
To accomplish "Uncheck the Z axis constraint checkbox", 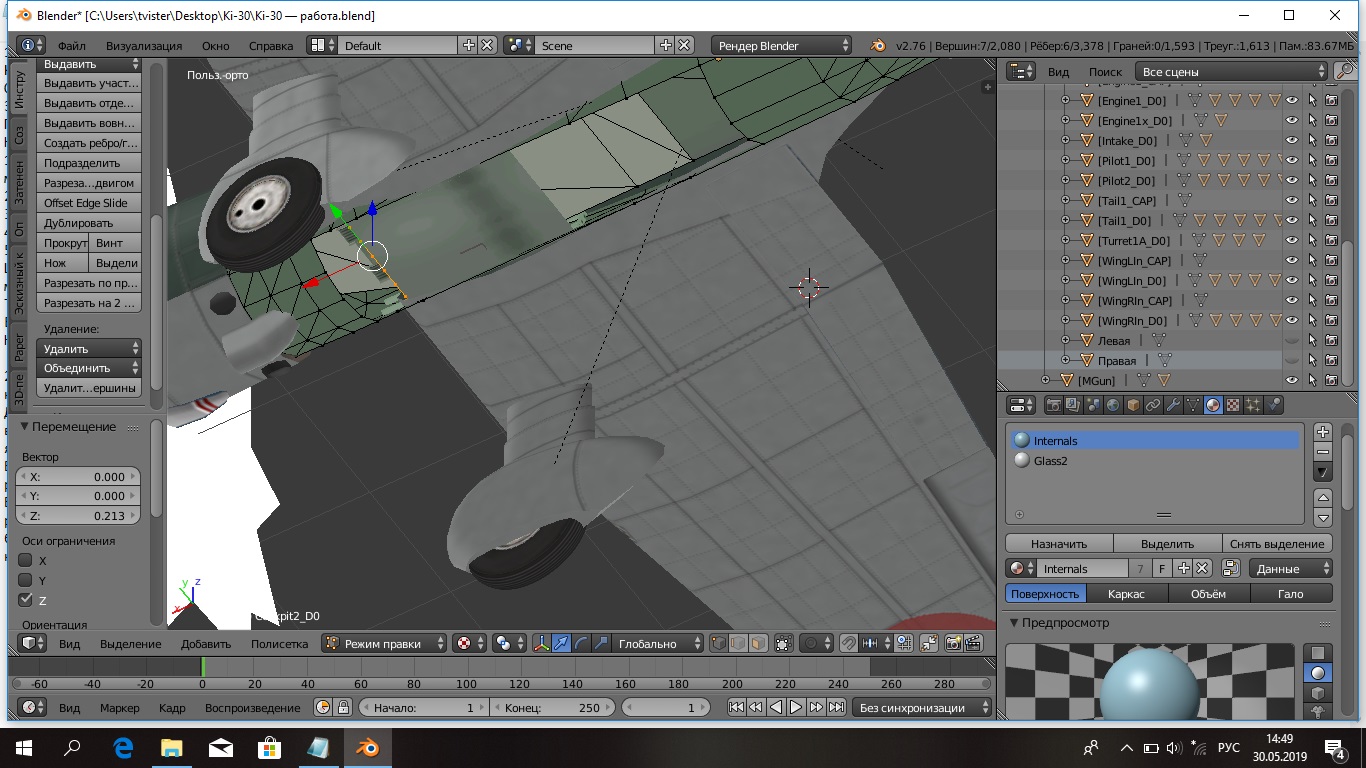I will pos(26,600).
